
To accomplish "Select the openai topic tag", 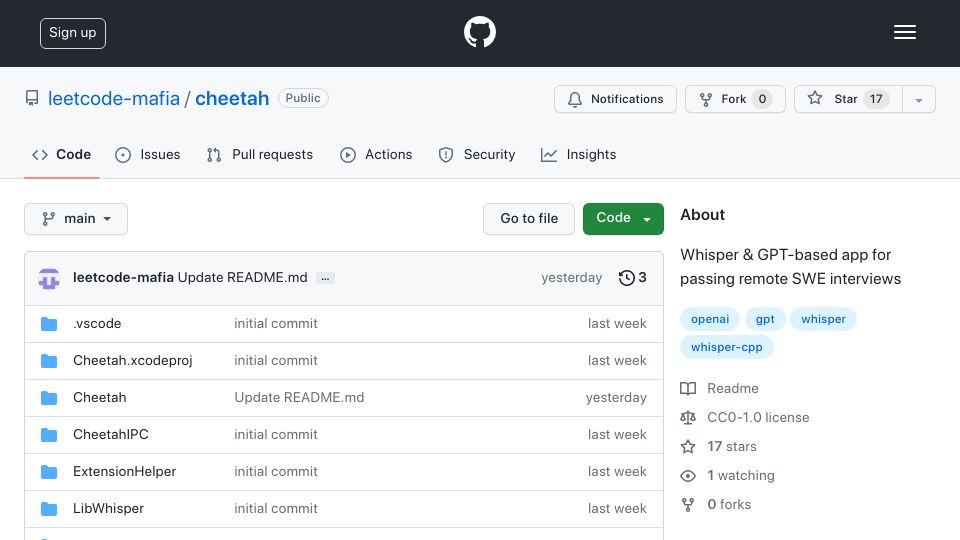I will point(710,319).
